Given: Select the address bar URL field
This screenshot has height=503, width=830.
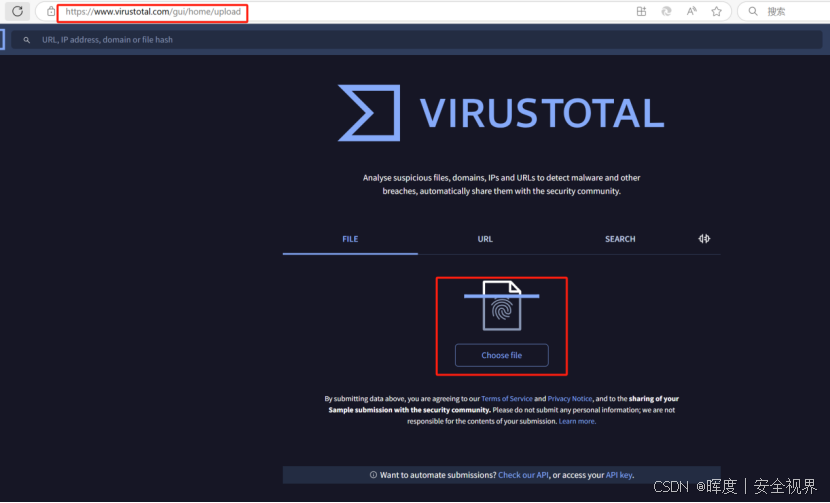Looking at the screenshot, I should point(153,12).
